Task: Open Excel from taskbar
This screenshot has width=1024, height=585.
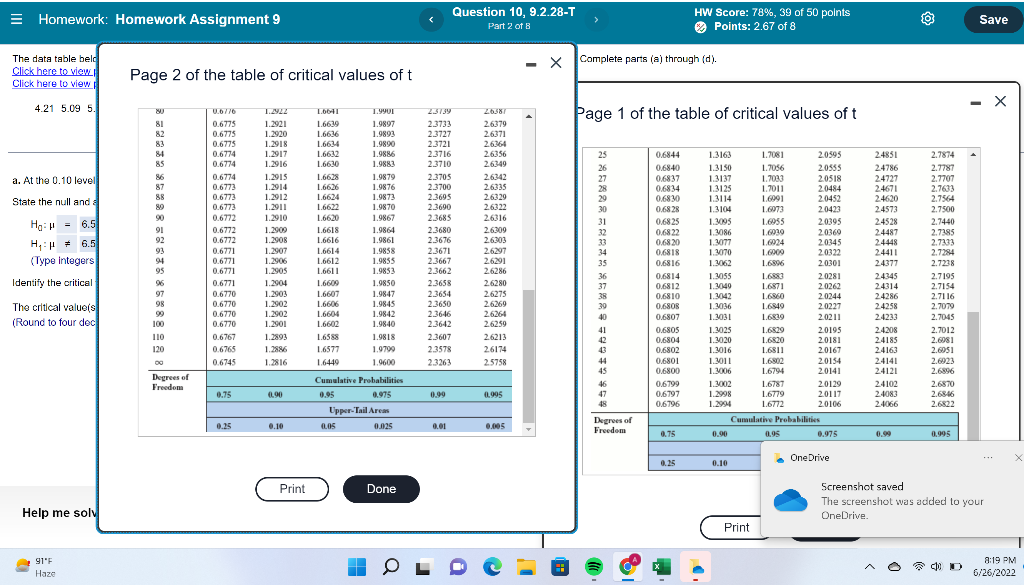Action: click(662, 567)
